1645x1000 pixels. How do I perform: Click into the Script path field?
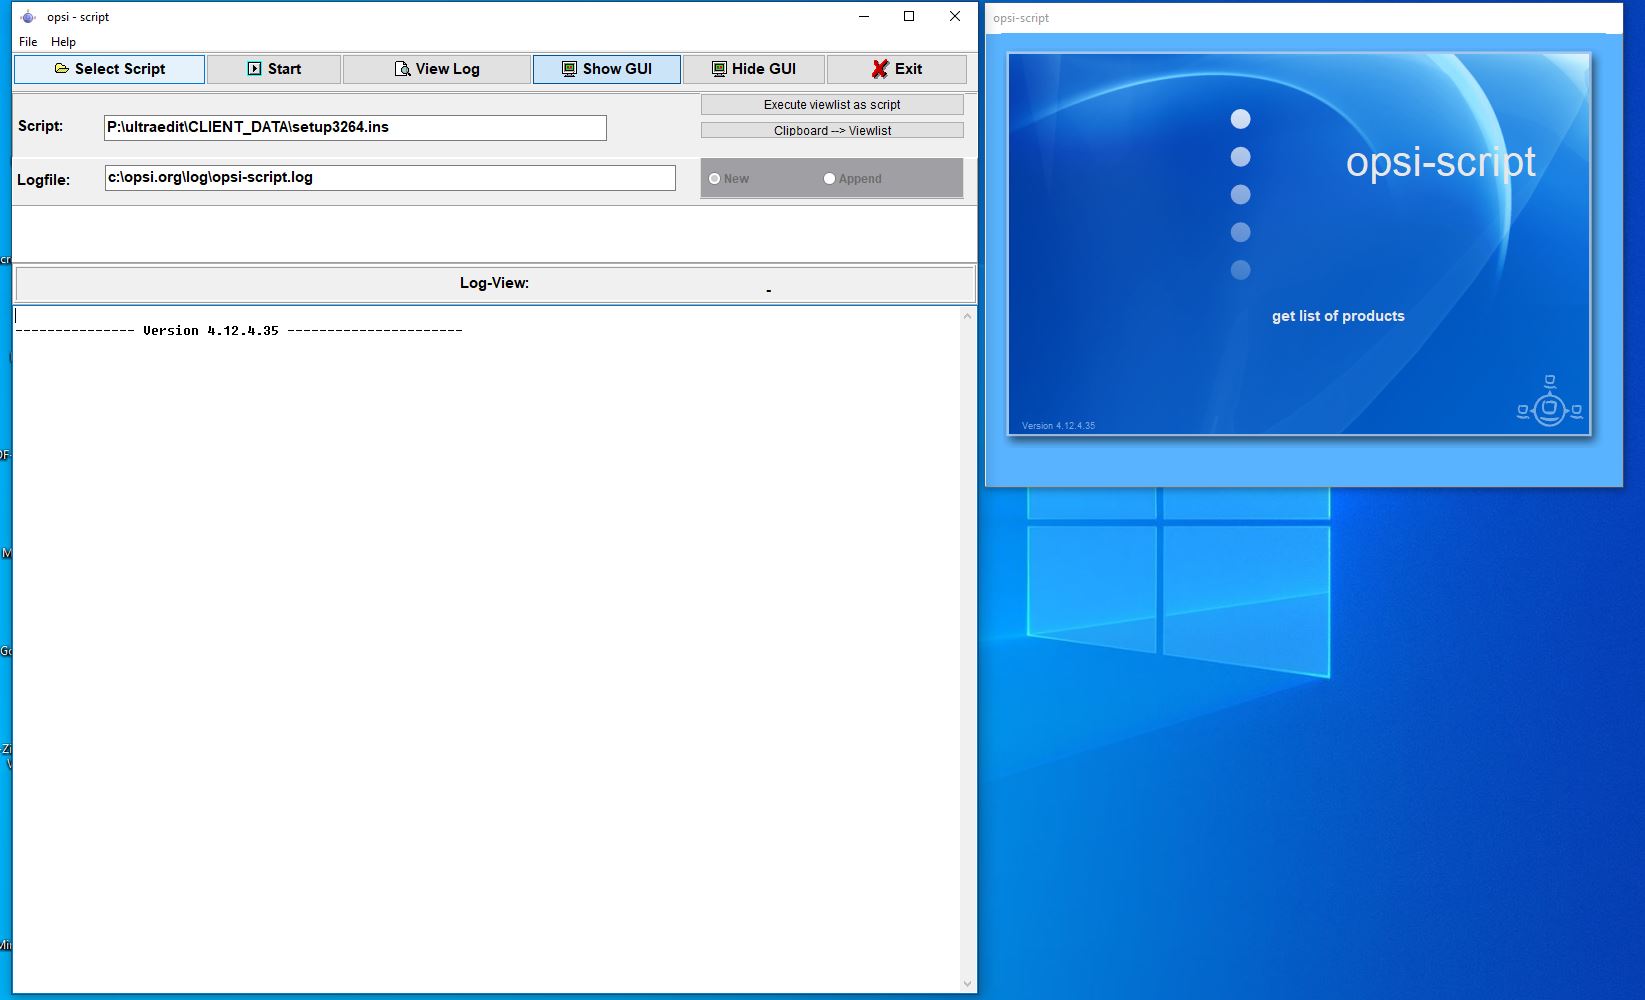[355, 128]
